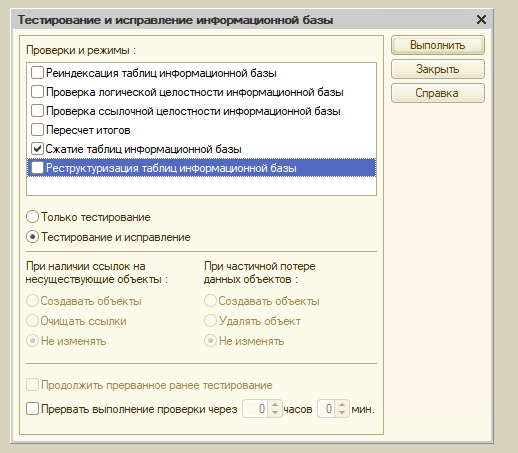Click the Закрыть button
This screenshot has width=518, height=453.
coord(438,69)
